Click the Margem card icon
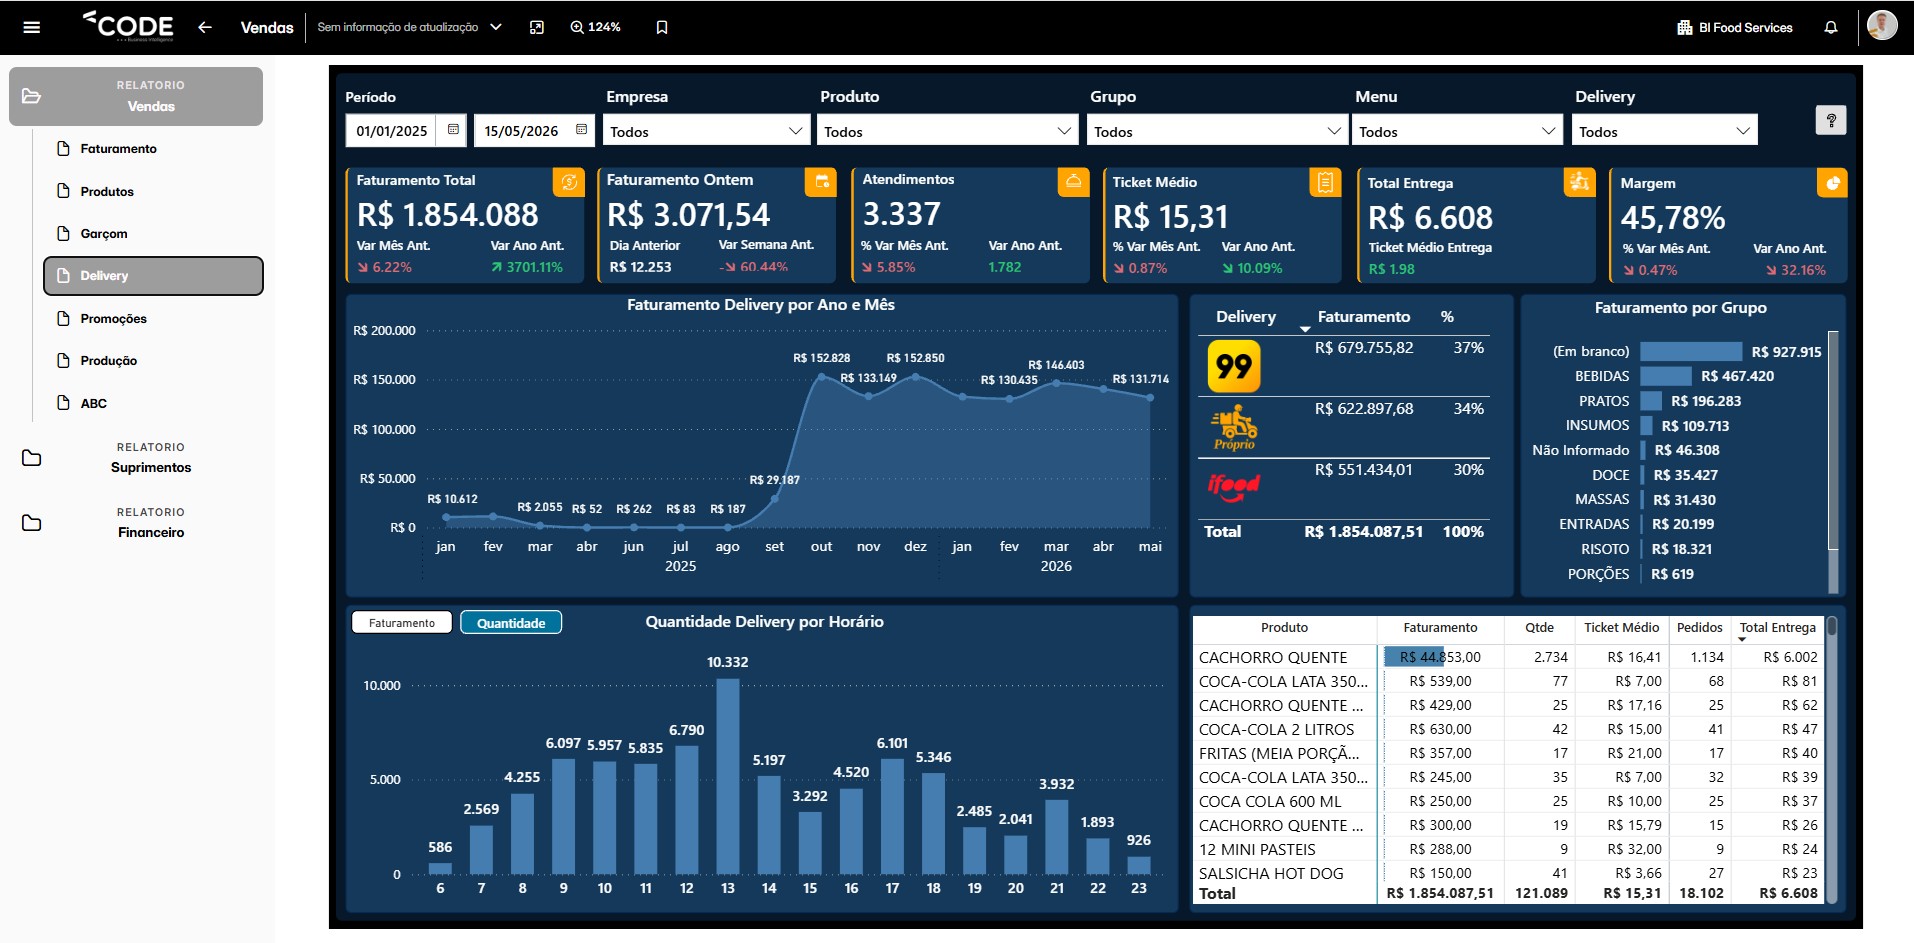This screenshot has height=943, width=1914. pos(1832,182)
